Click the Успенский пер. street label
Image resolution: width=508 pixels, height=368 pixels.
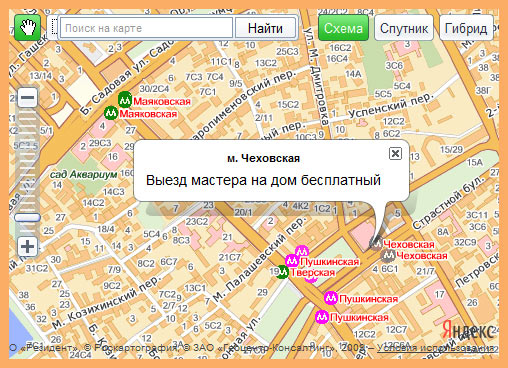point(390,105)
